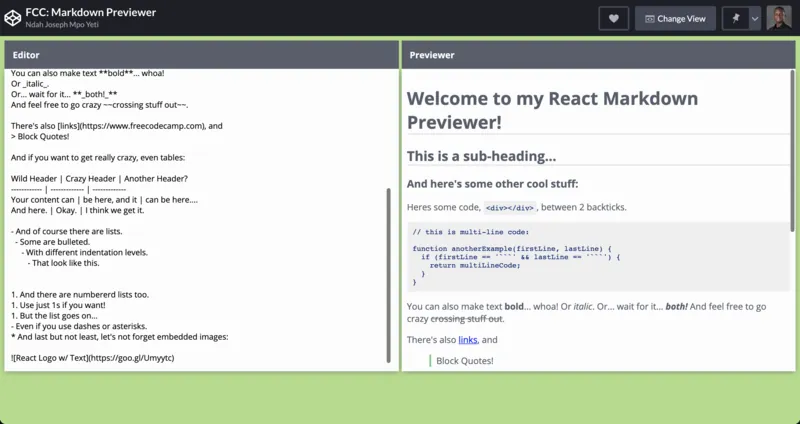The image size is (800, 424).
Task: Expand the pin dropdown chevron
Action: point(755,18)
